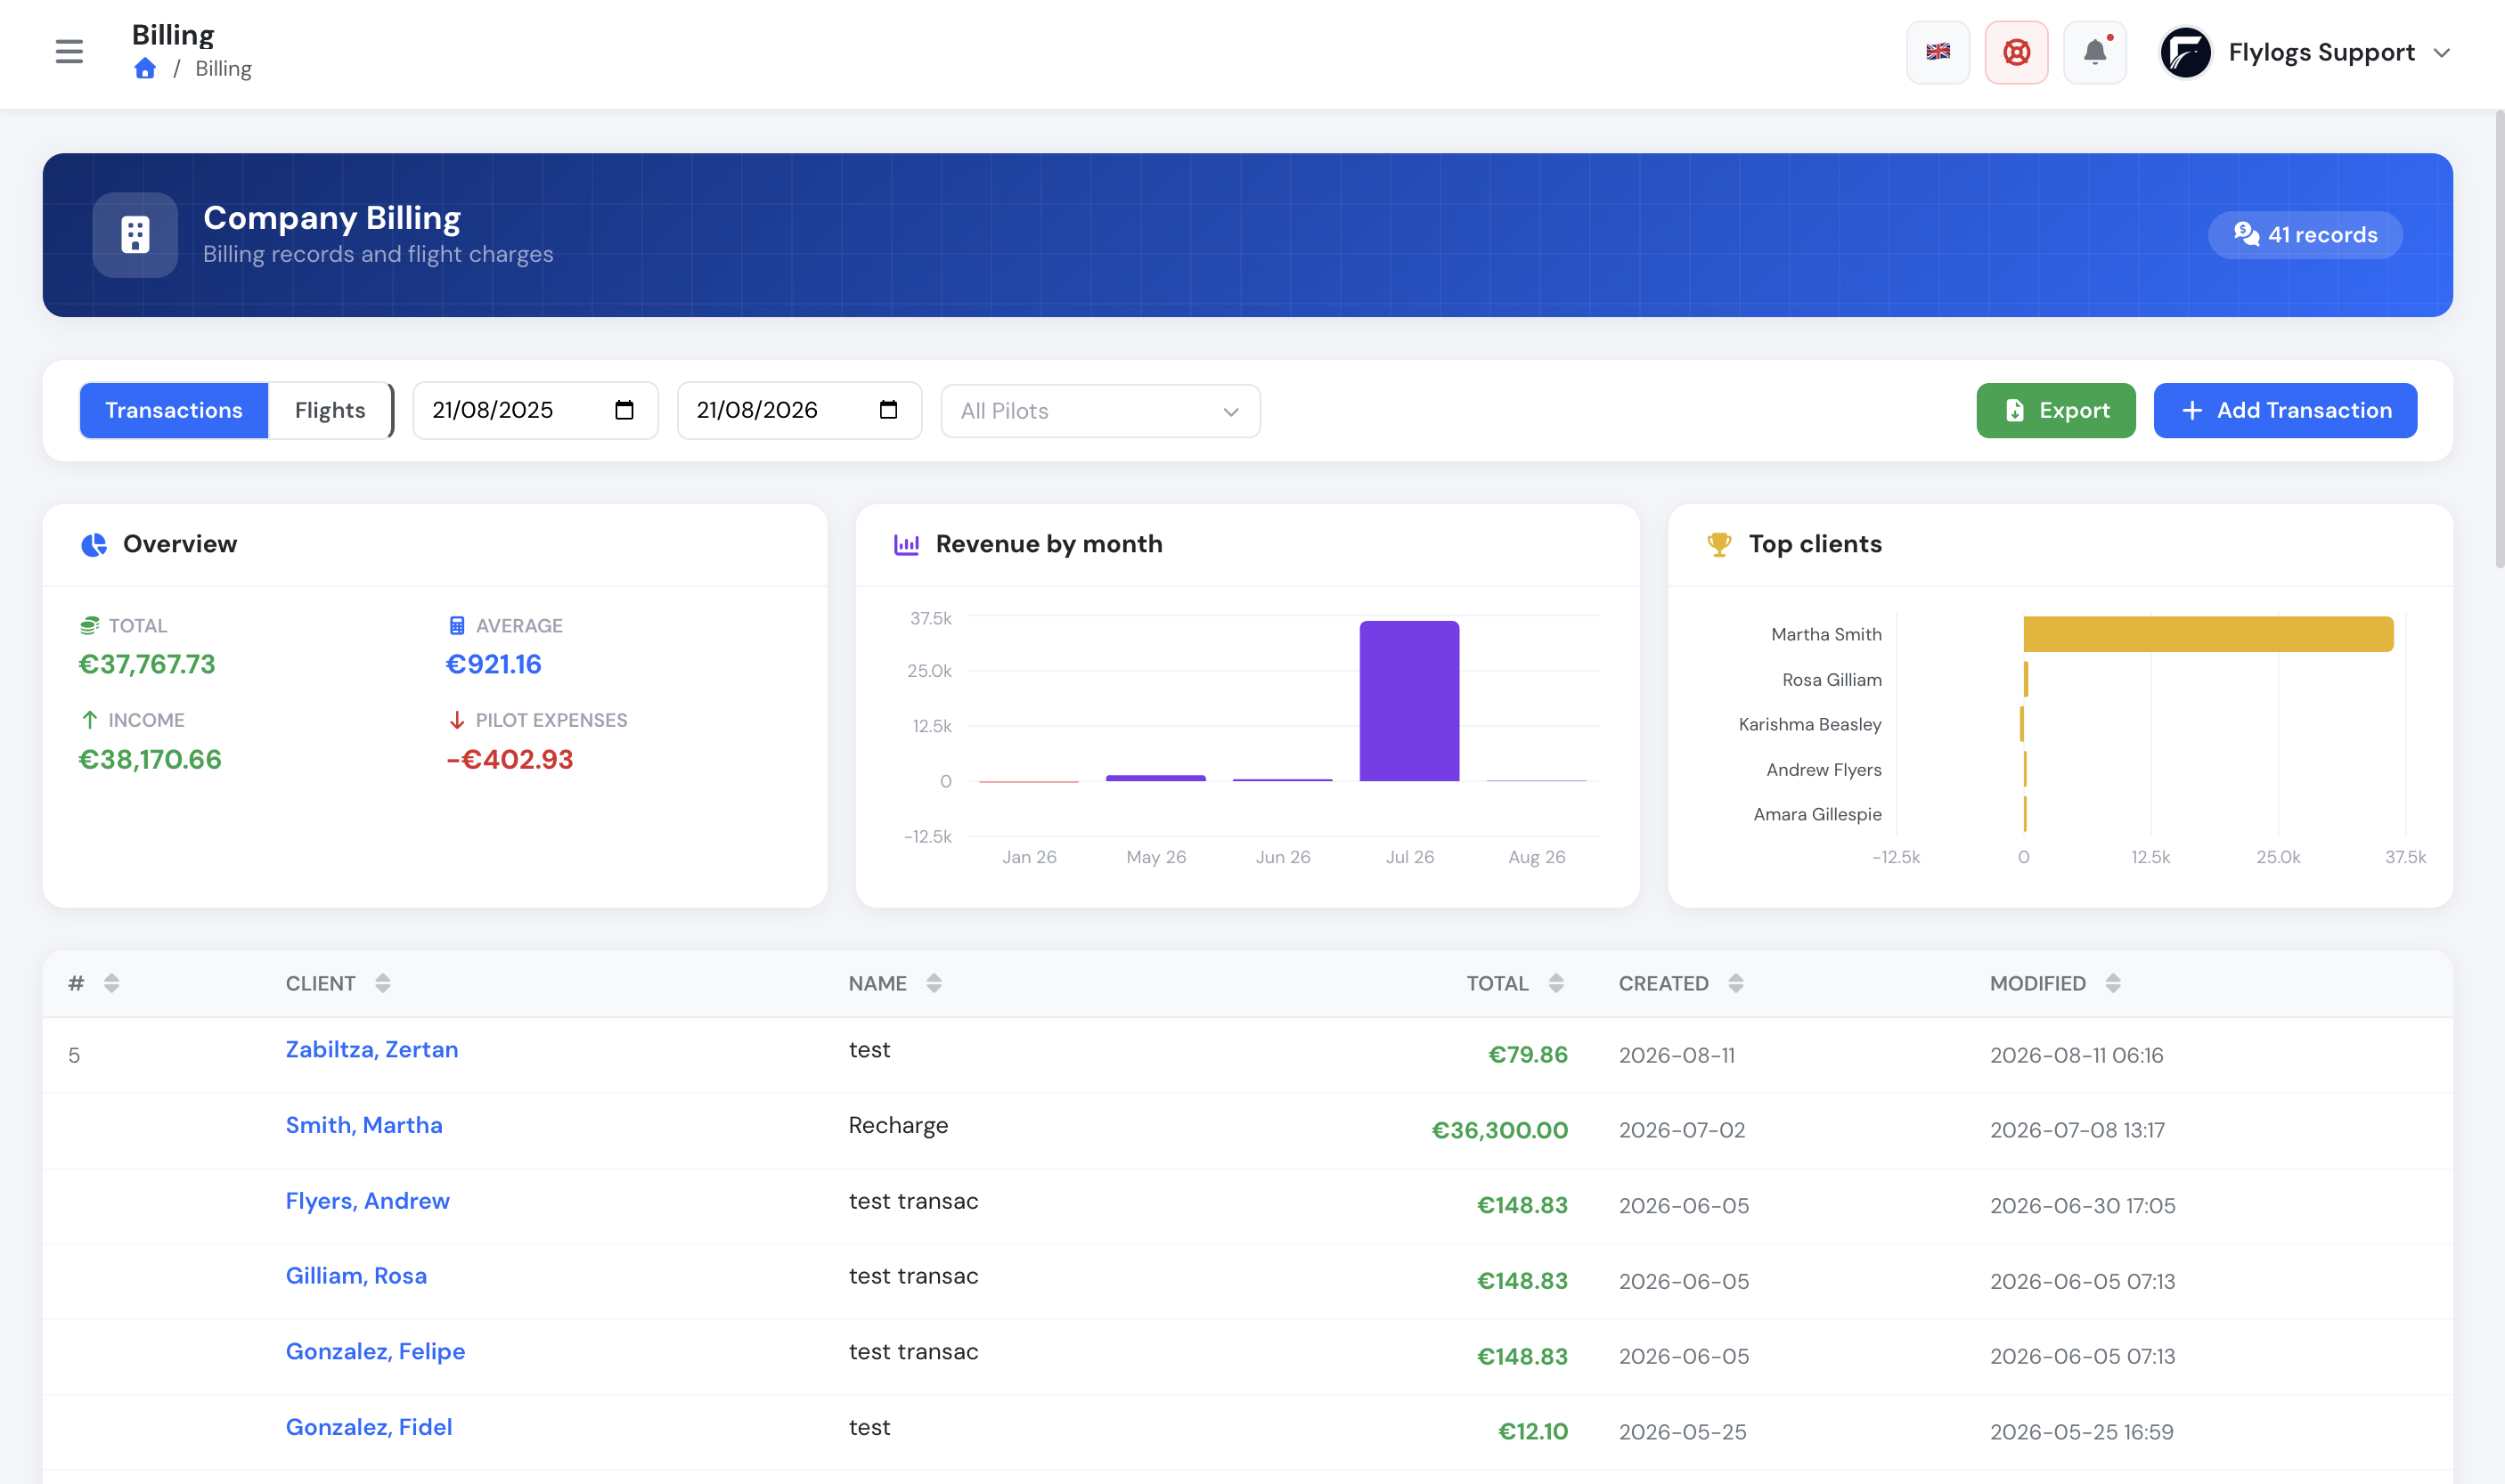The width and height of the screenshot is (2505, 1484).
Task: Click the Billing breadcrumb text
Action: pyautogui.click(x=223, y=68)
